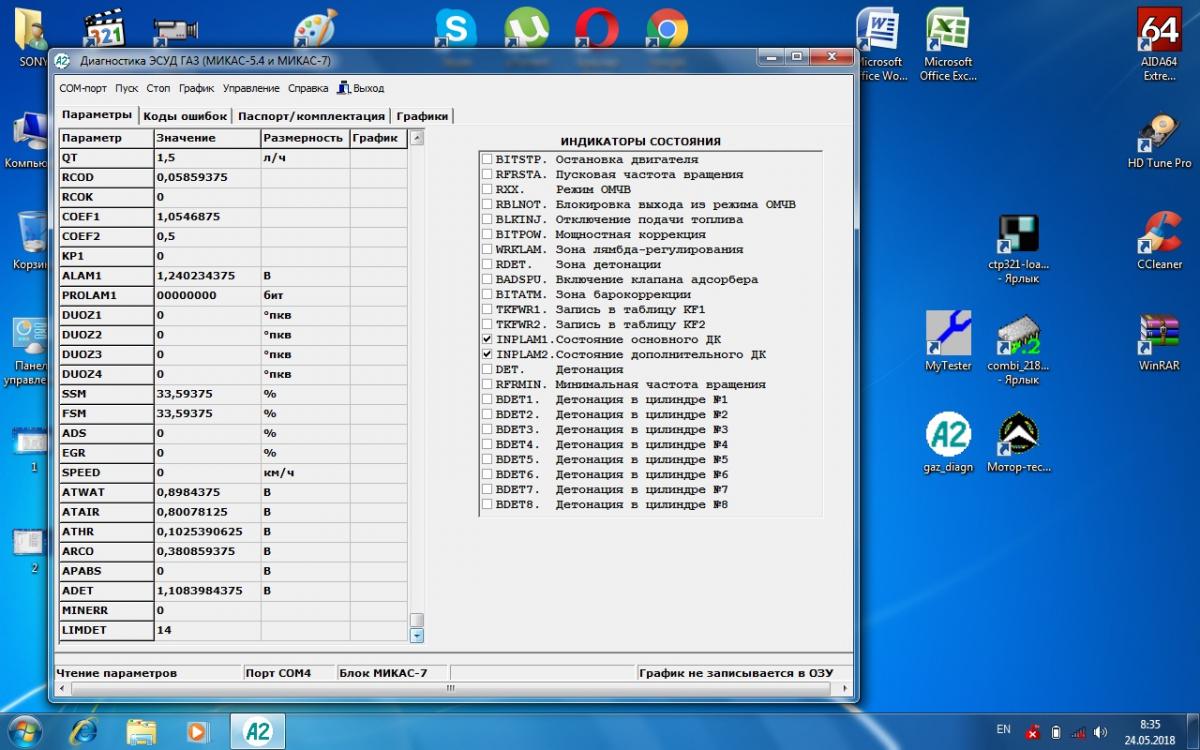The image size is (1200, 750).
Task: Open Microsoft Office Excel shortcut
Action: pyautogui.click(x=948, y=44)
